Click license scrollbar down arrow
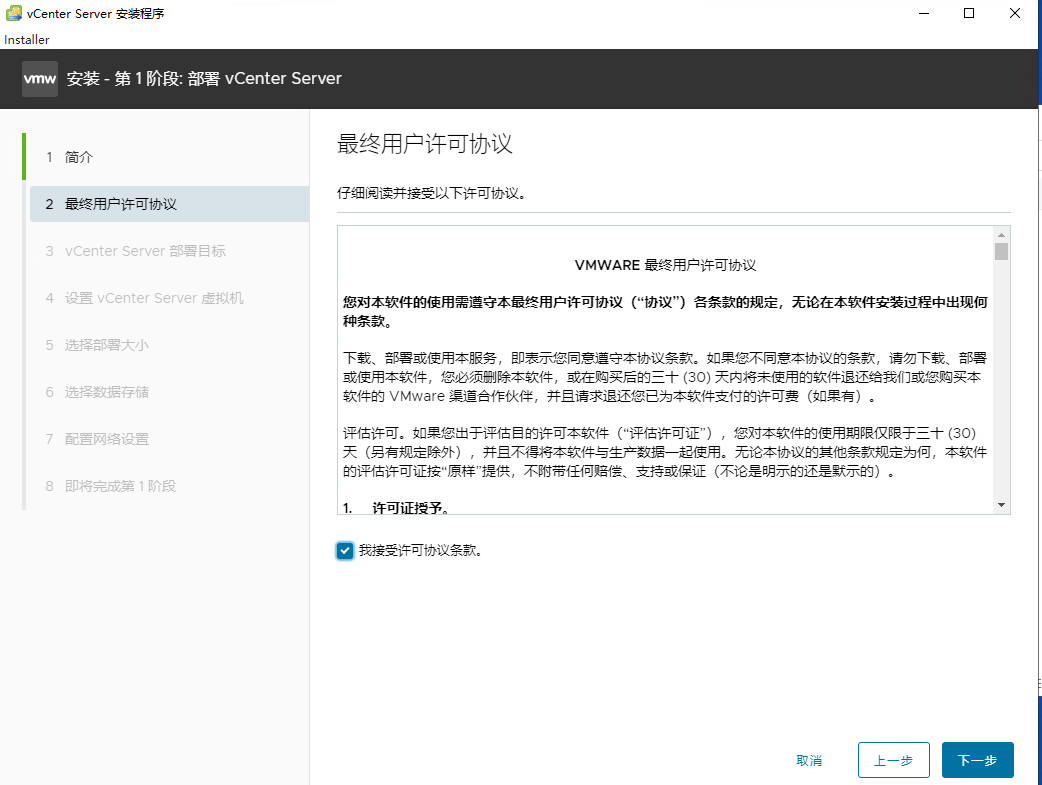This screenshot has width=1042, height=785. point(1001,505)
